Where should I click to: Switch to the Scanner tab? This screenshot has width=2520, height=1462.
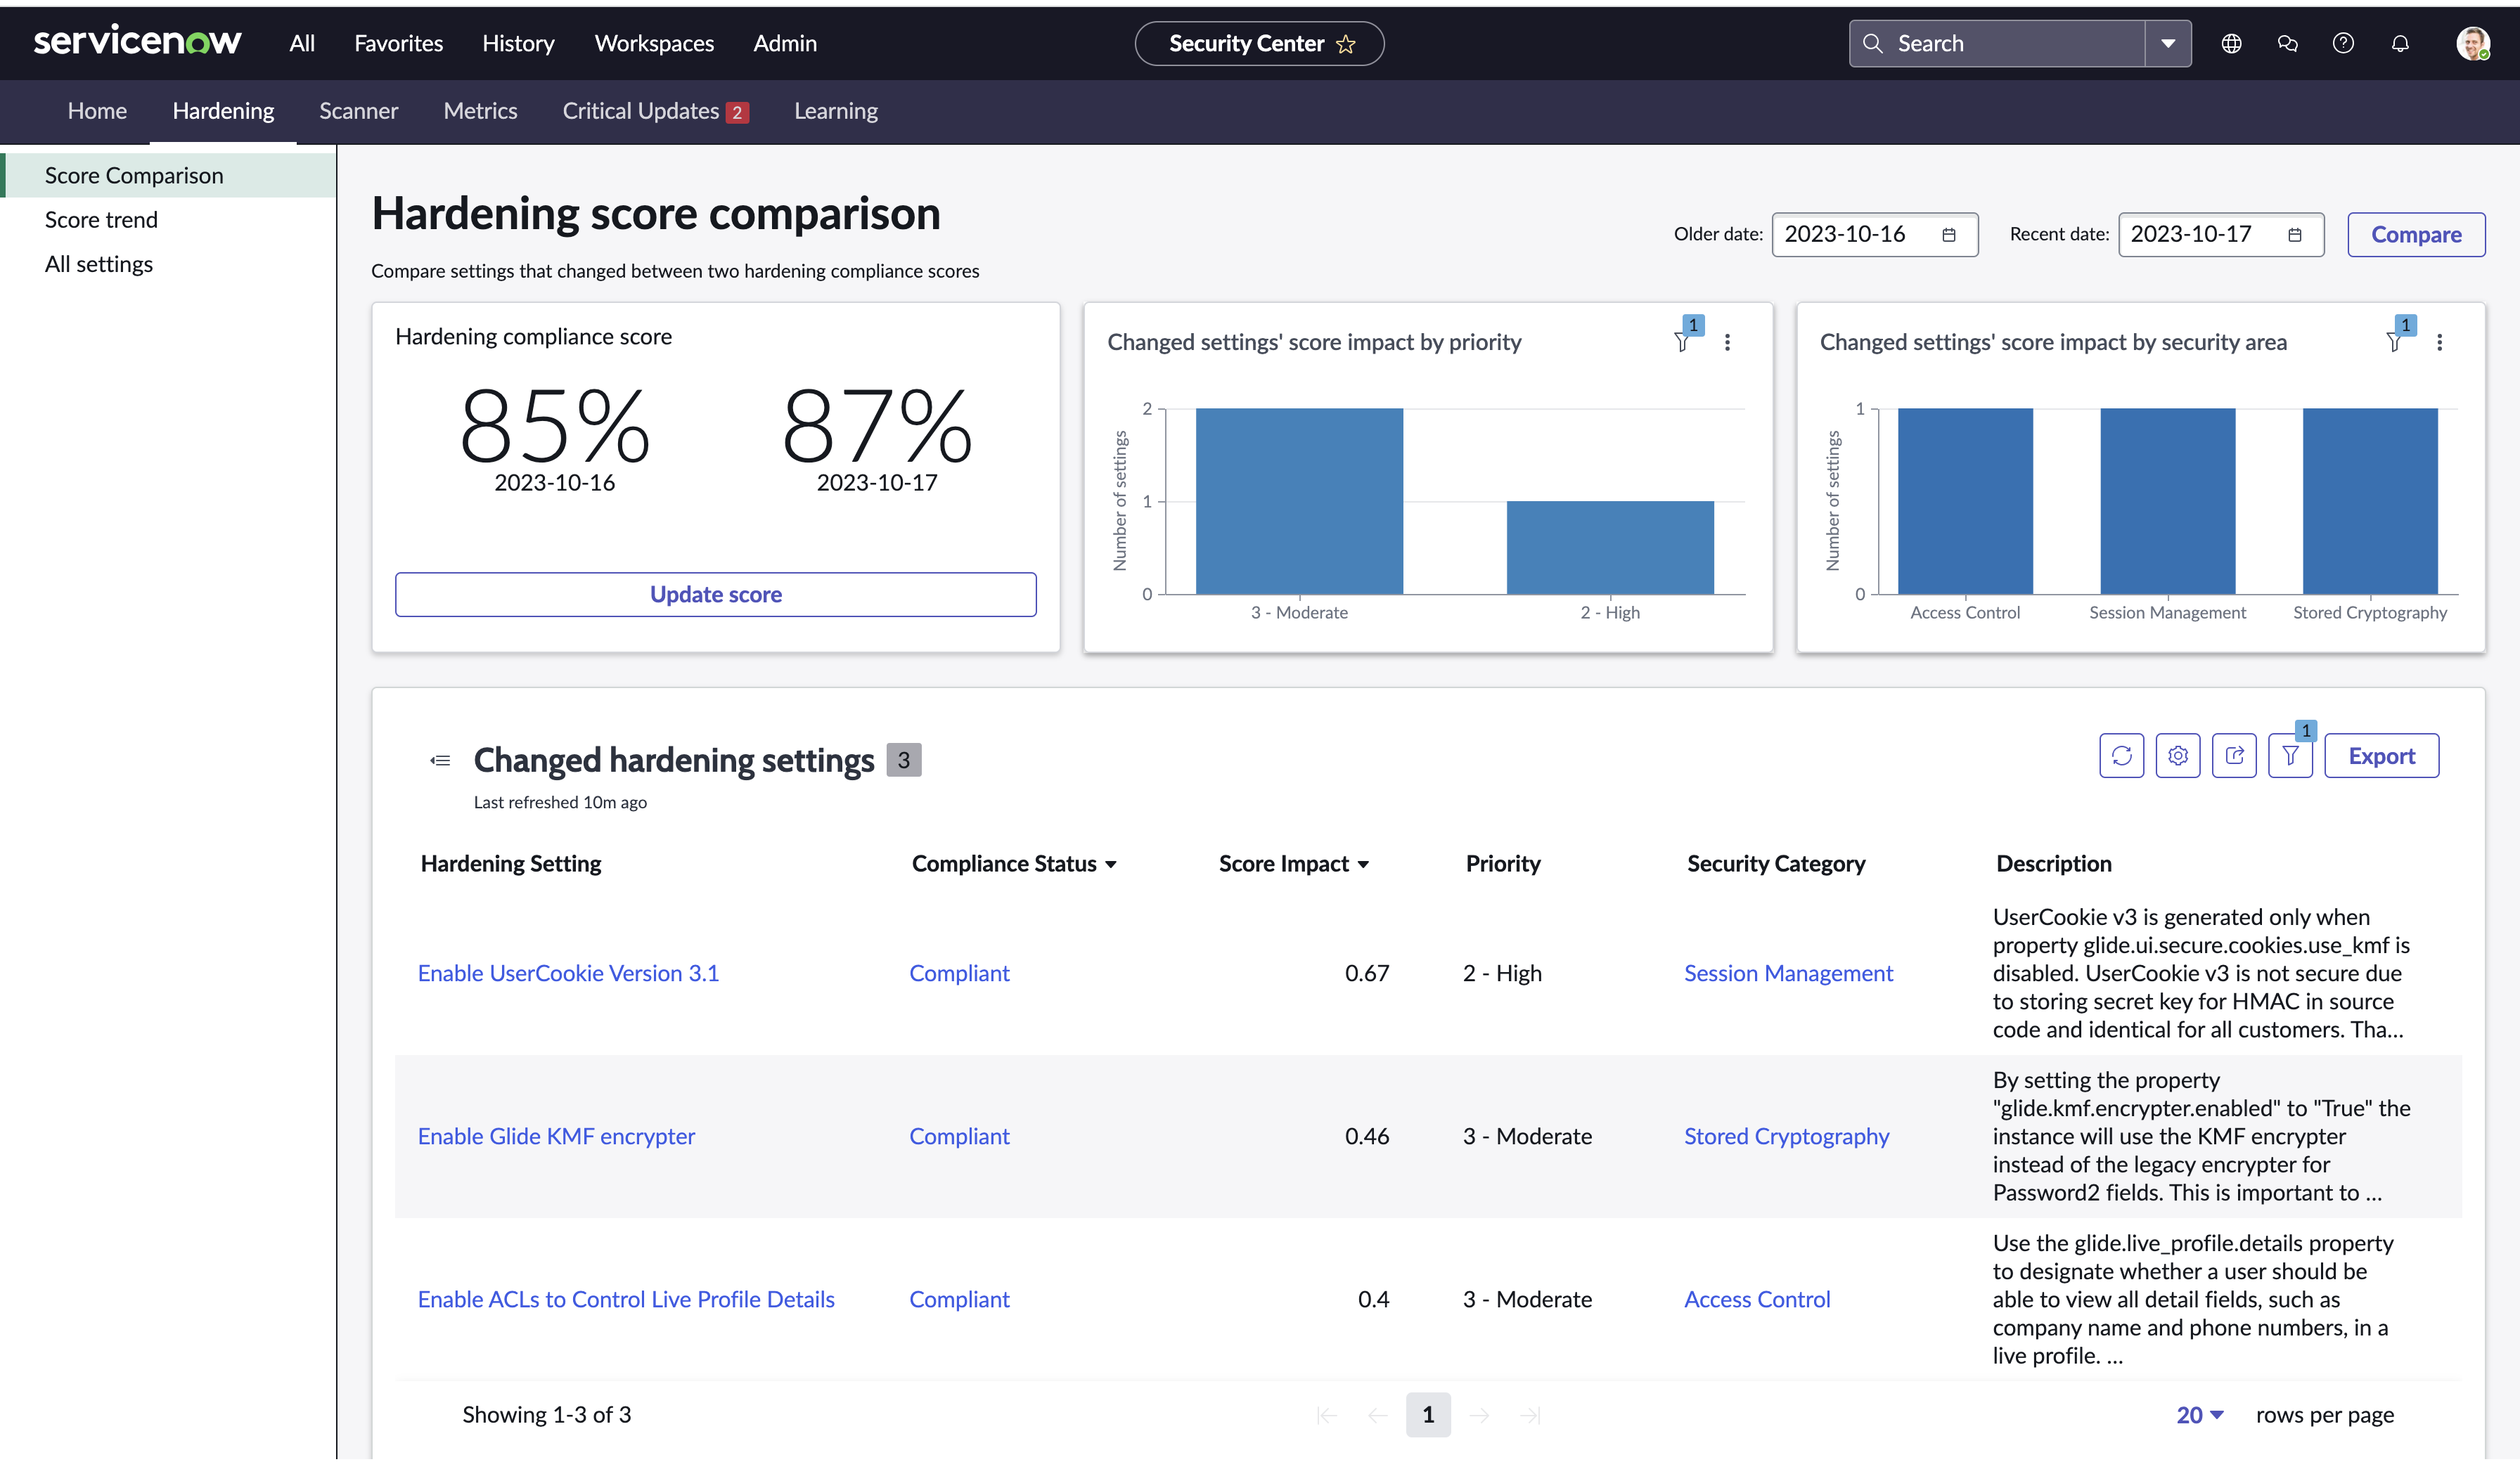pos(358,111)
